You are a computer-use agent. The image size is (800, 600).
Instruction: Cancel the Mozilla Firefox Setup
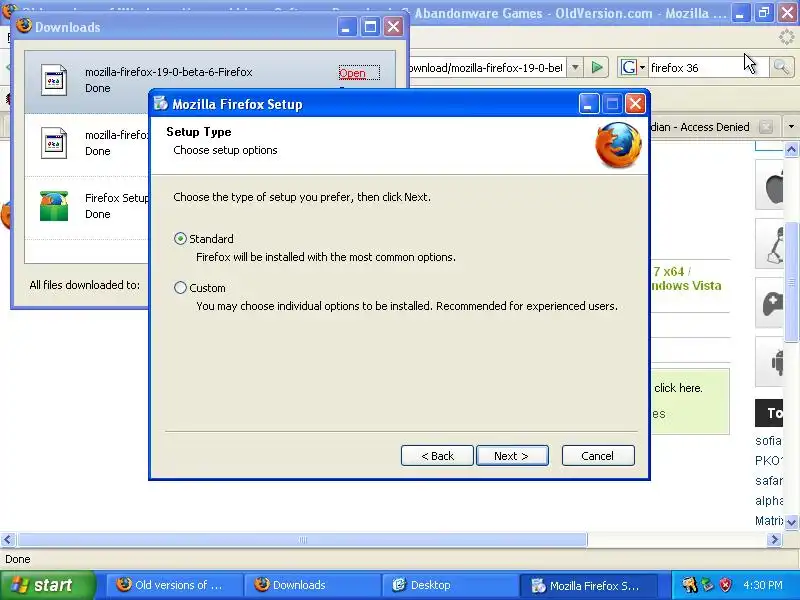click(x=598, y=456)
